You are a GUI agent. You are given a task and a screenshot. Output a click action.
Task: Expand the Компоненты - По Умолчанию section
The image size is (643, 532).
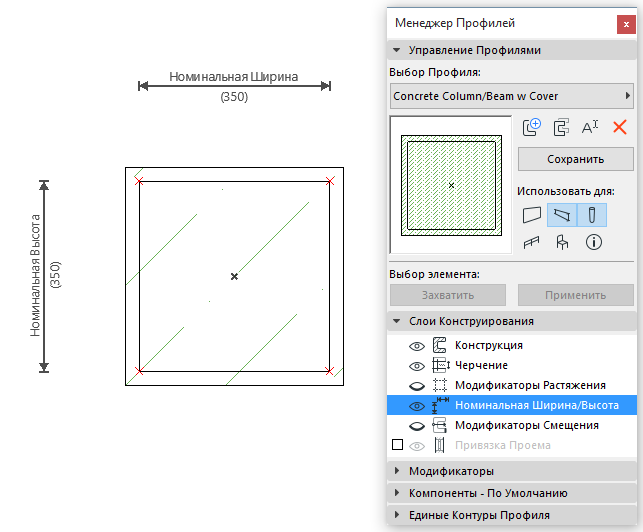397,493
